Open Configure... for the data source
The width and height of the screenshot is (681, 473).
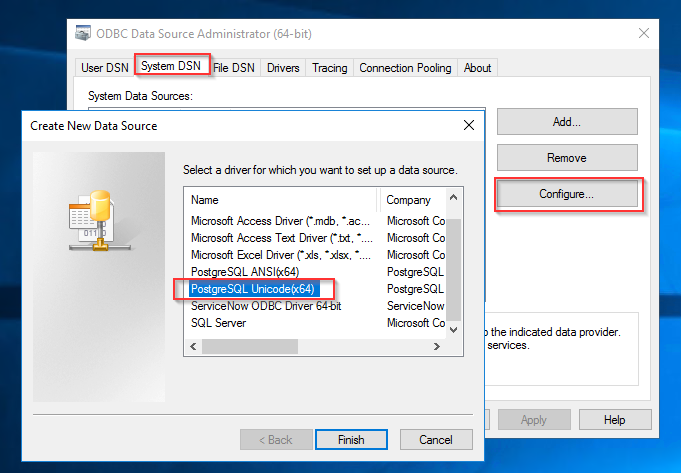pyautogui.click(x=567, y=194)
